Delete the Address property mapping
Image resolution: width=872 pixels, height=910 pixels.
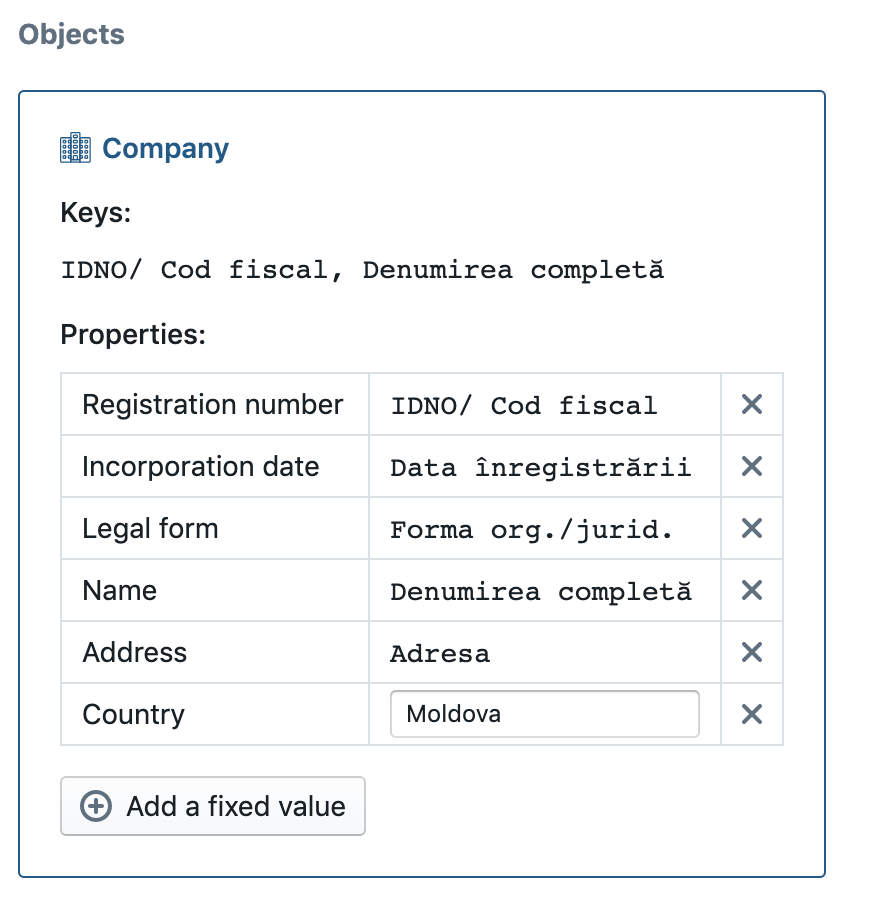tap(751, 653)
